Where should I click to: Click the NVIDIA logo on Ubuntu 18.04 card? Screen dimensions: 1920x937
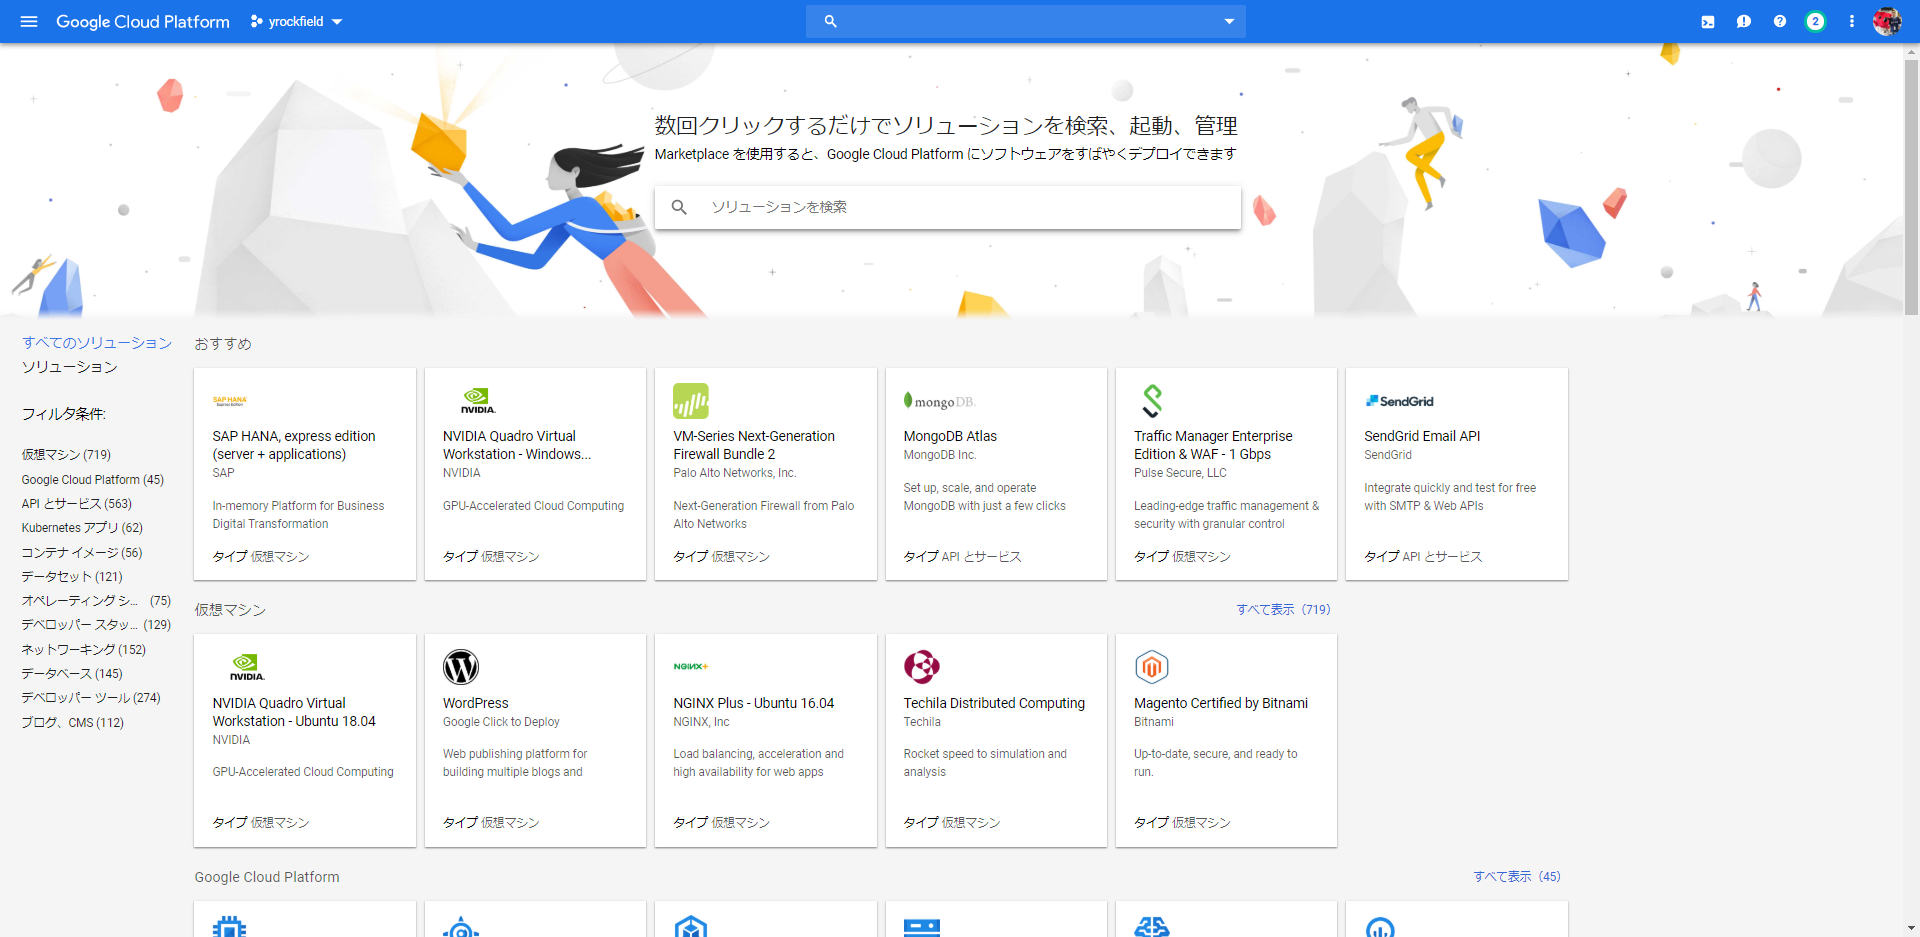[x=247, y=667]
